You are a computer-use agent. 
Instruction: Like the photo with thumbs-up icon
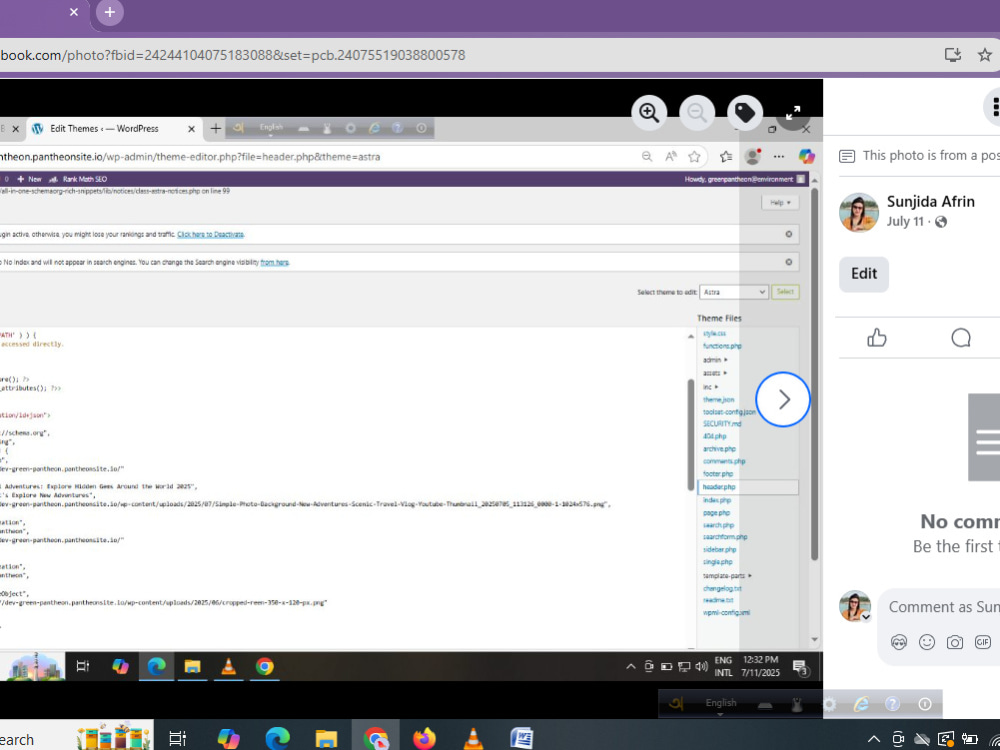click(877, 337)
